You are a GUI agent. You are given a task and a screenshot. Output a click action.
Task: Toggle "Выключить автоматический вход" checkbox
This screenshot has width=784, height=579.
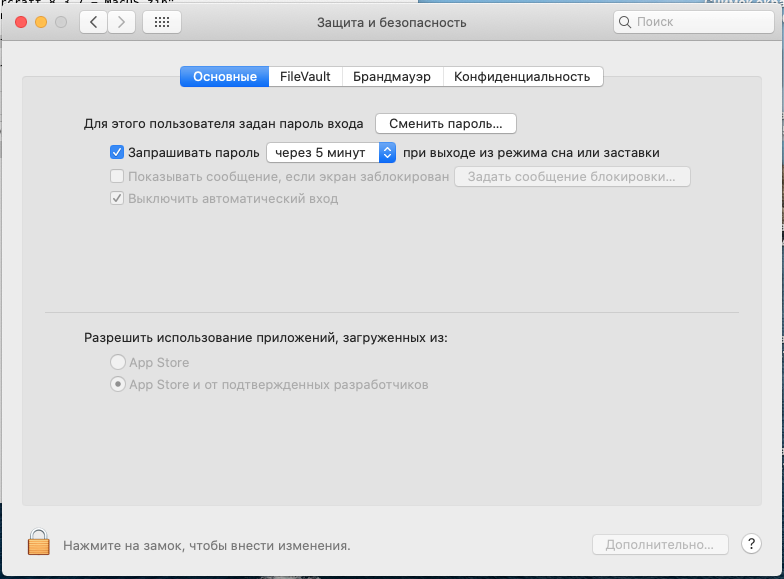(x=116, y=199)
